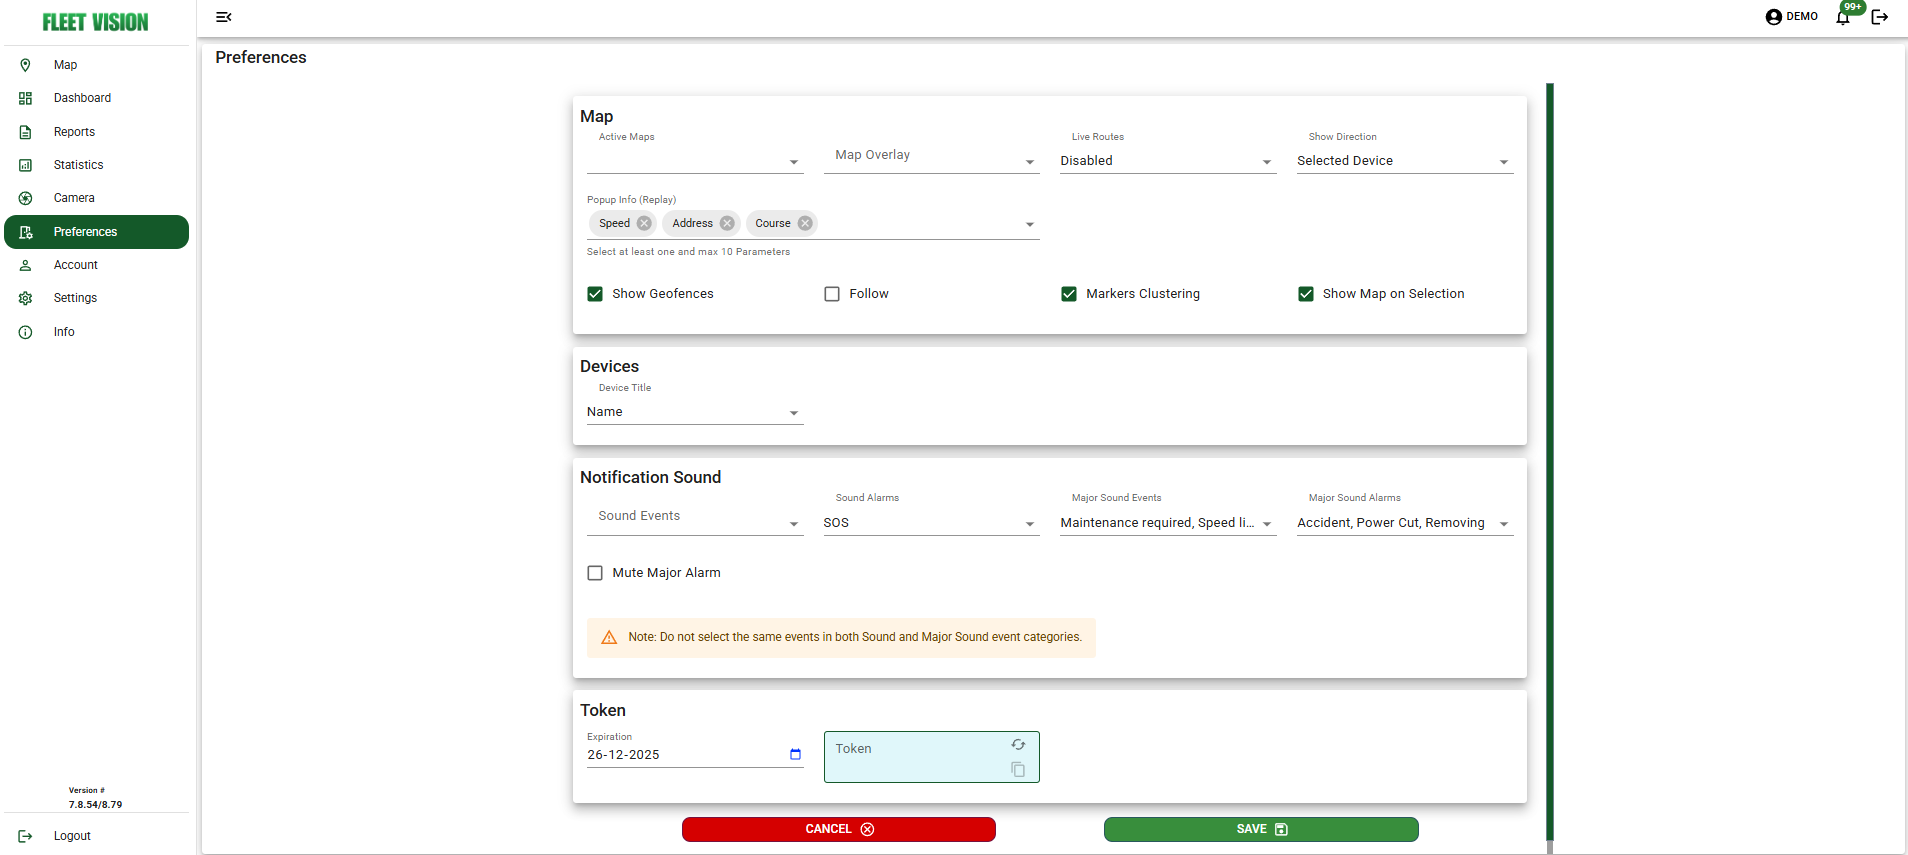Uncheck Show Geofences

pos(595,294)
